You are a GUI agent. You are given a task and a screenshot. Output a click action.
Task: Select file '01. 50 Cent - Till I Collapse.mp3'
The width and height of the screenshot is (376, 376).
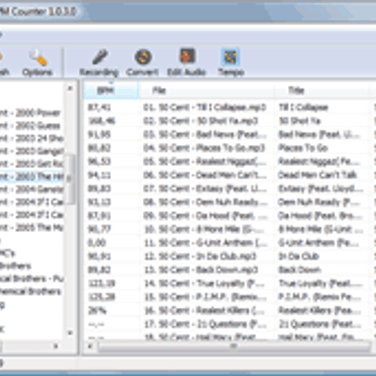[x=205, y=107]
